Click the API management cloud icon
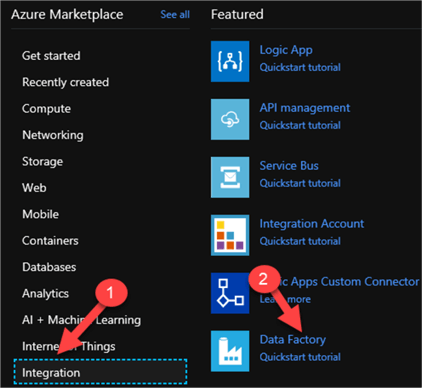Image resolution: width=422 pixels, height=388 pixels. click(230, 119)
